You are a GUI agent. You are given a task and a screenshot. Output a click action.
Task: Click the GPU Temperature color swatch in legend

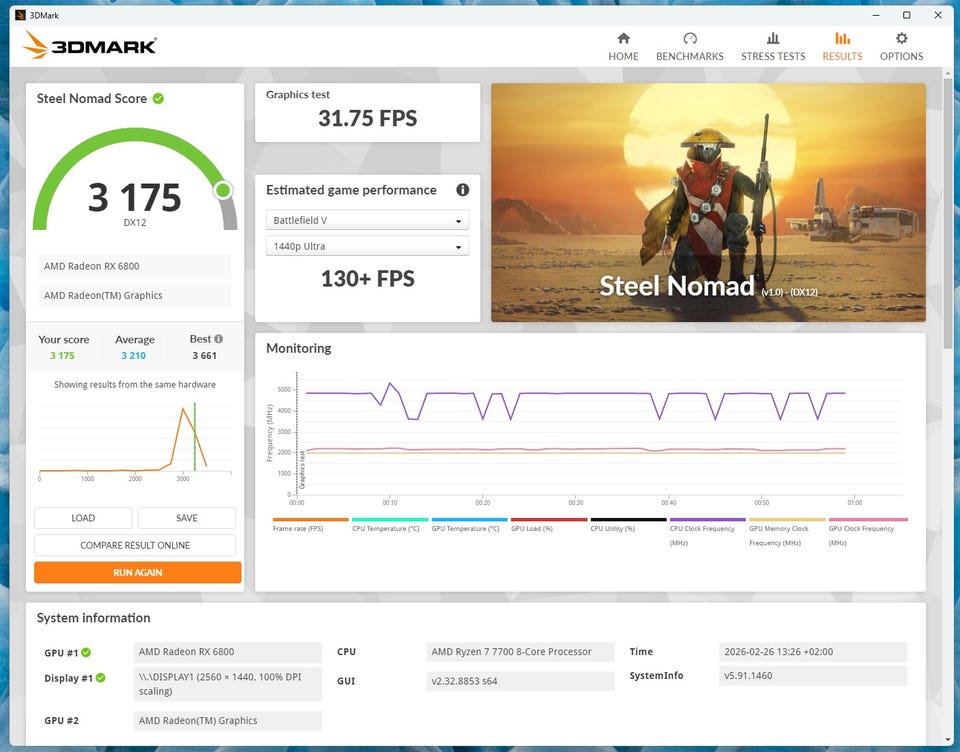pyautogui.click(x=469, y=520)
